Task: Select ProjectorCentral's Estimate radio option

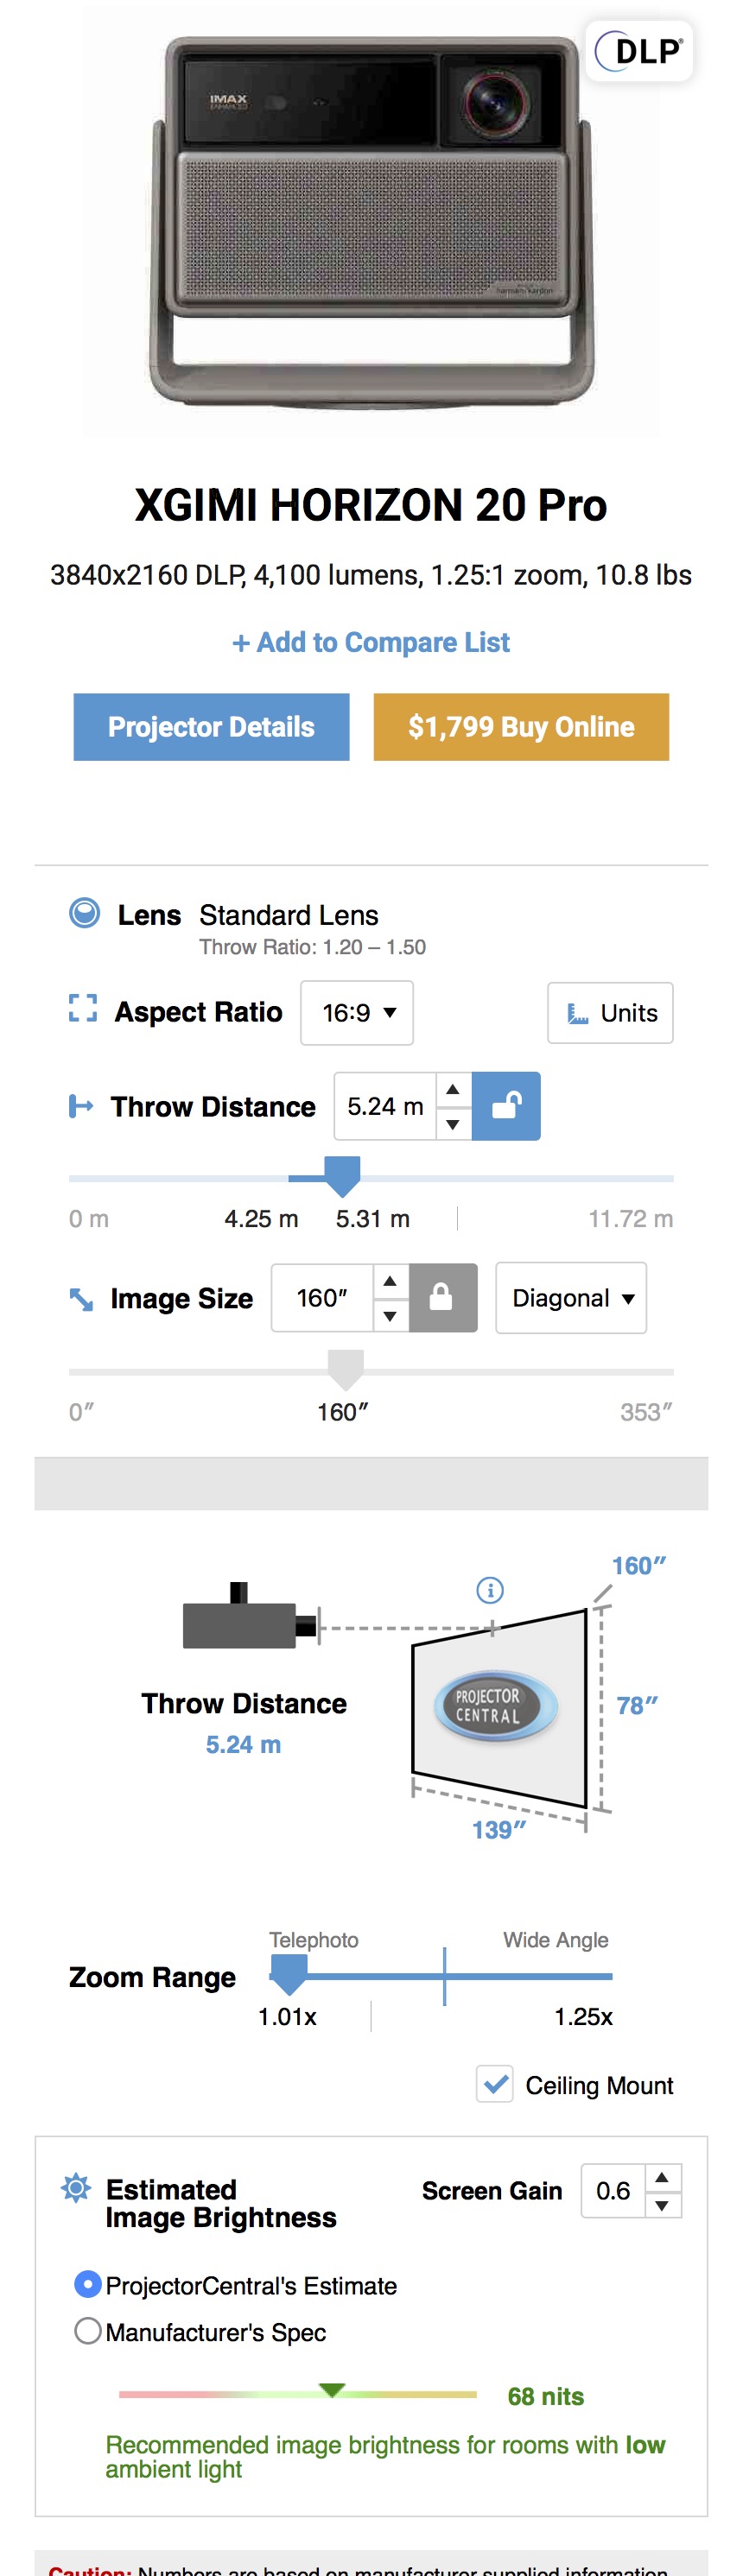Action: coord(88,2284)
